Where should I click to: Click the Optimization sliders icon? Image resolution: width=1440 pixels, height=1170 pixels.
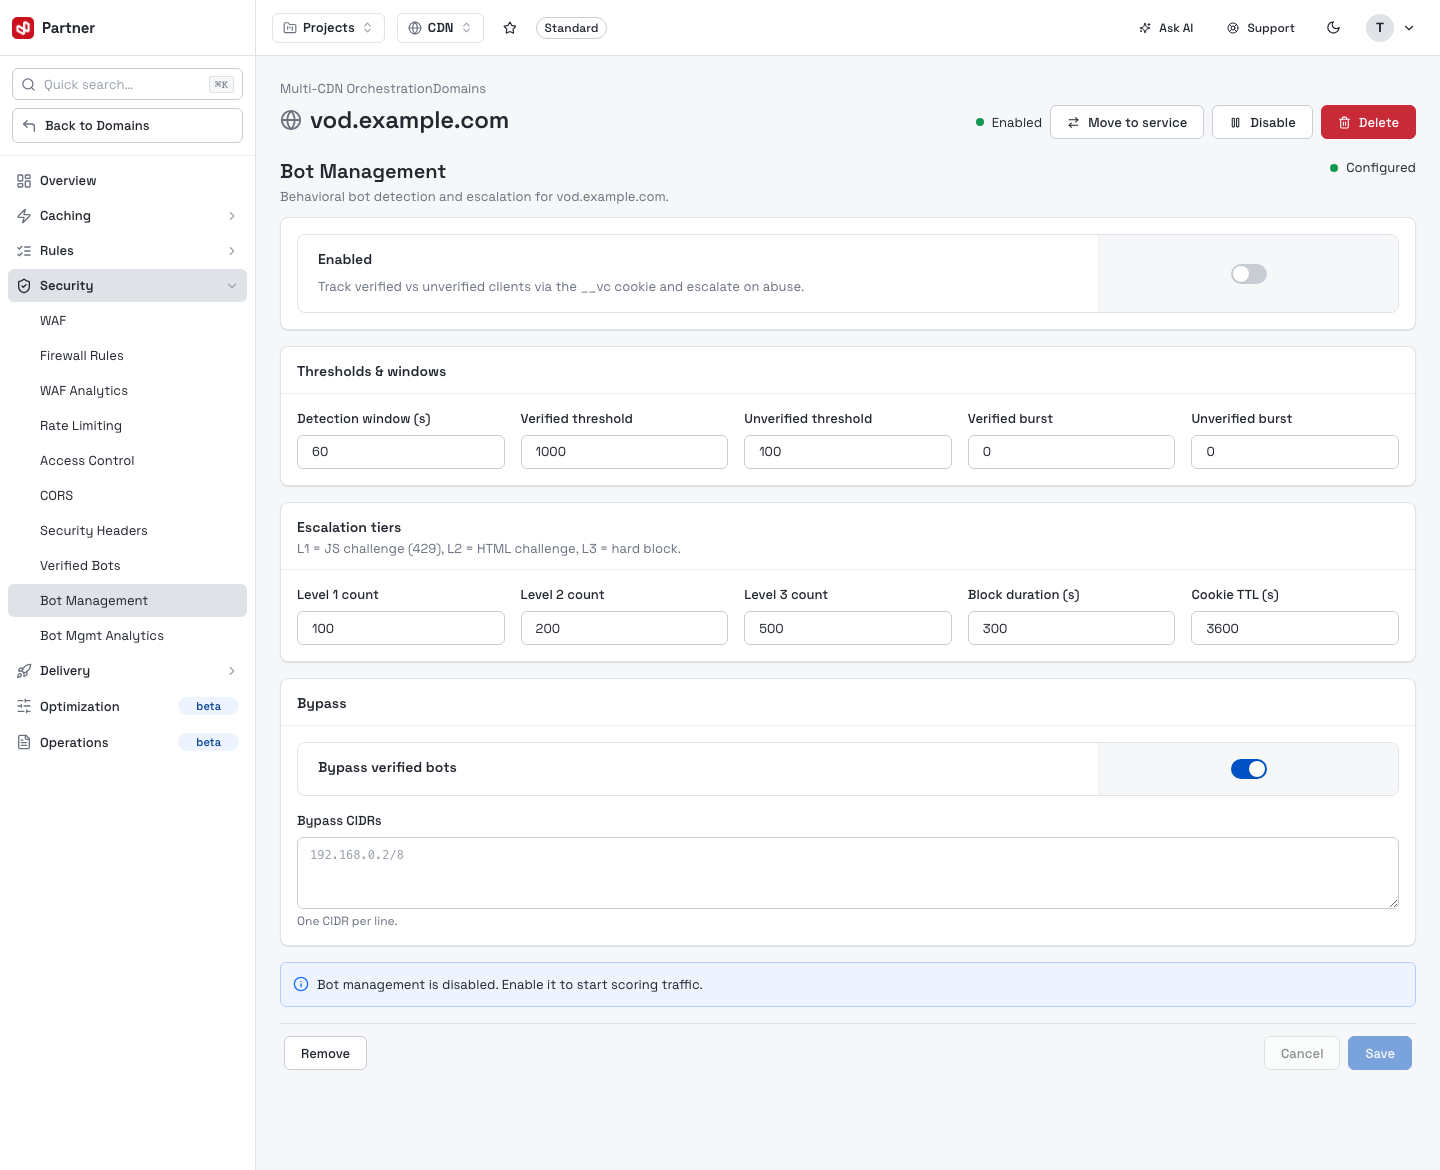coord(24,707)
